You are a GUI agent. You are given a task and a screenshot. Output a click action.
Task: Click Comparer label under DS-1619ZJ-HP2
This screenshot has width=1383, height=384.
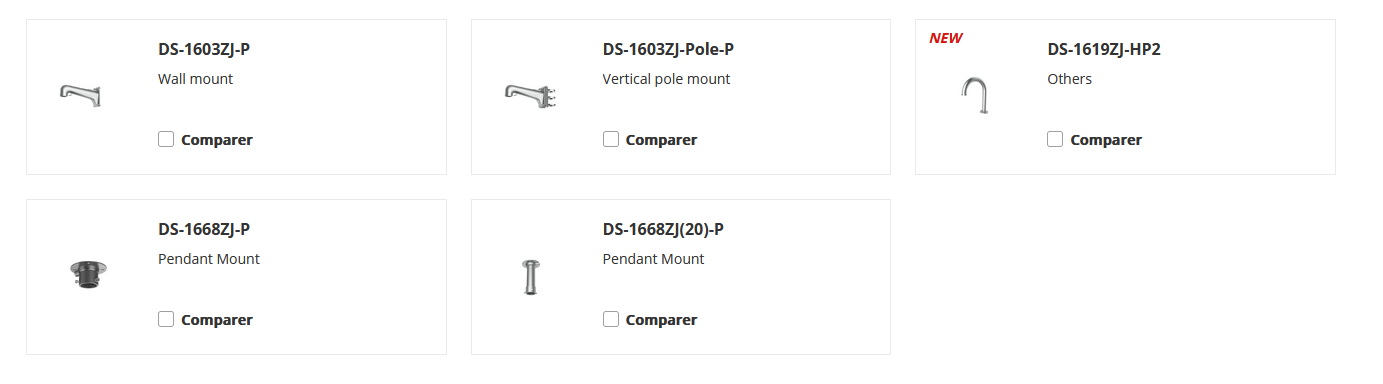click(1106, 140)
